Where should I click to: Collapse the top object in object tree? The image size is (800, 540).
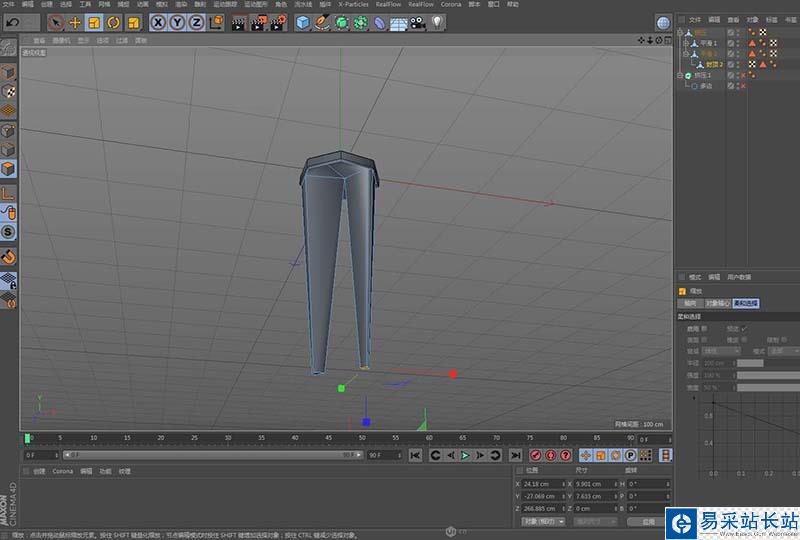click(x=680, y=32)
